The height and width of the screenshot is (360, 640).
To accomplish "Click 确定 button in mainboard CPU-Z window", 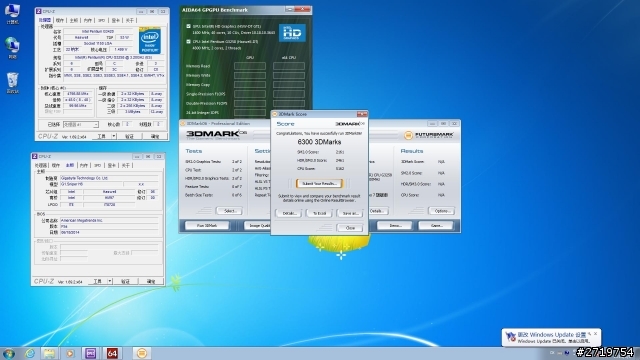I will pos(151,281).
